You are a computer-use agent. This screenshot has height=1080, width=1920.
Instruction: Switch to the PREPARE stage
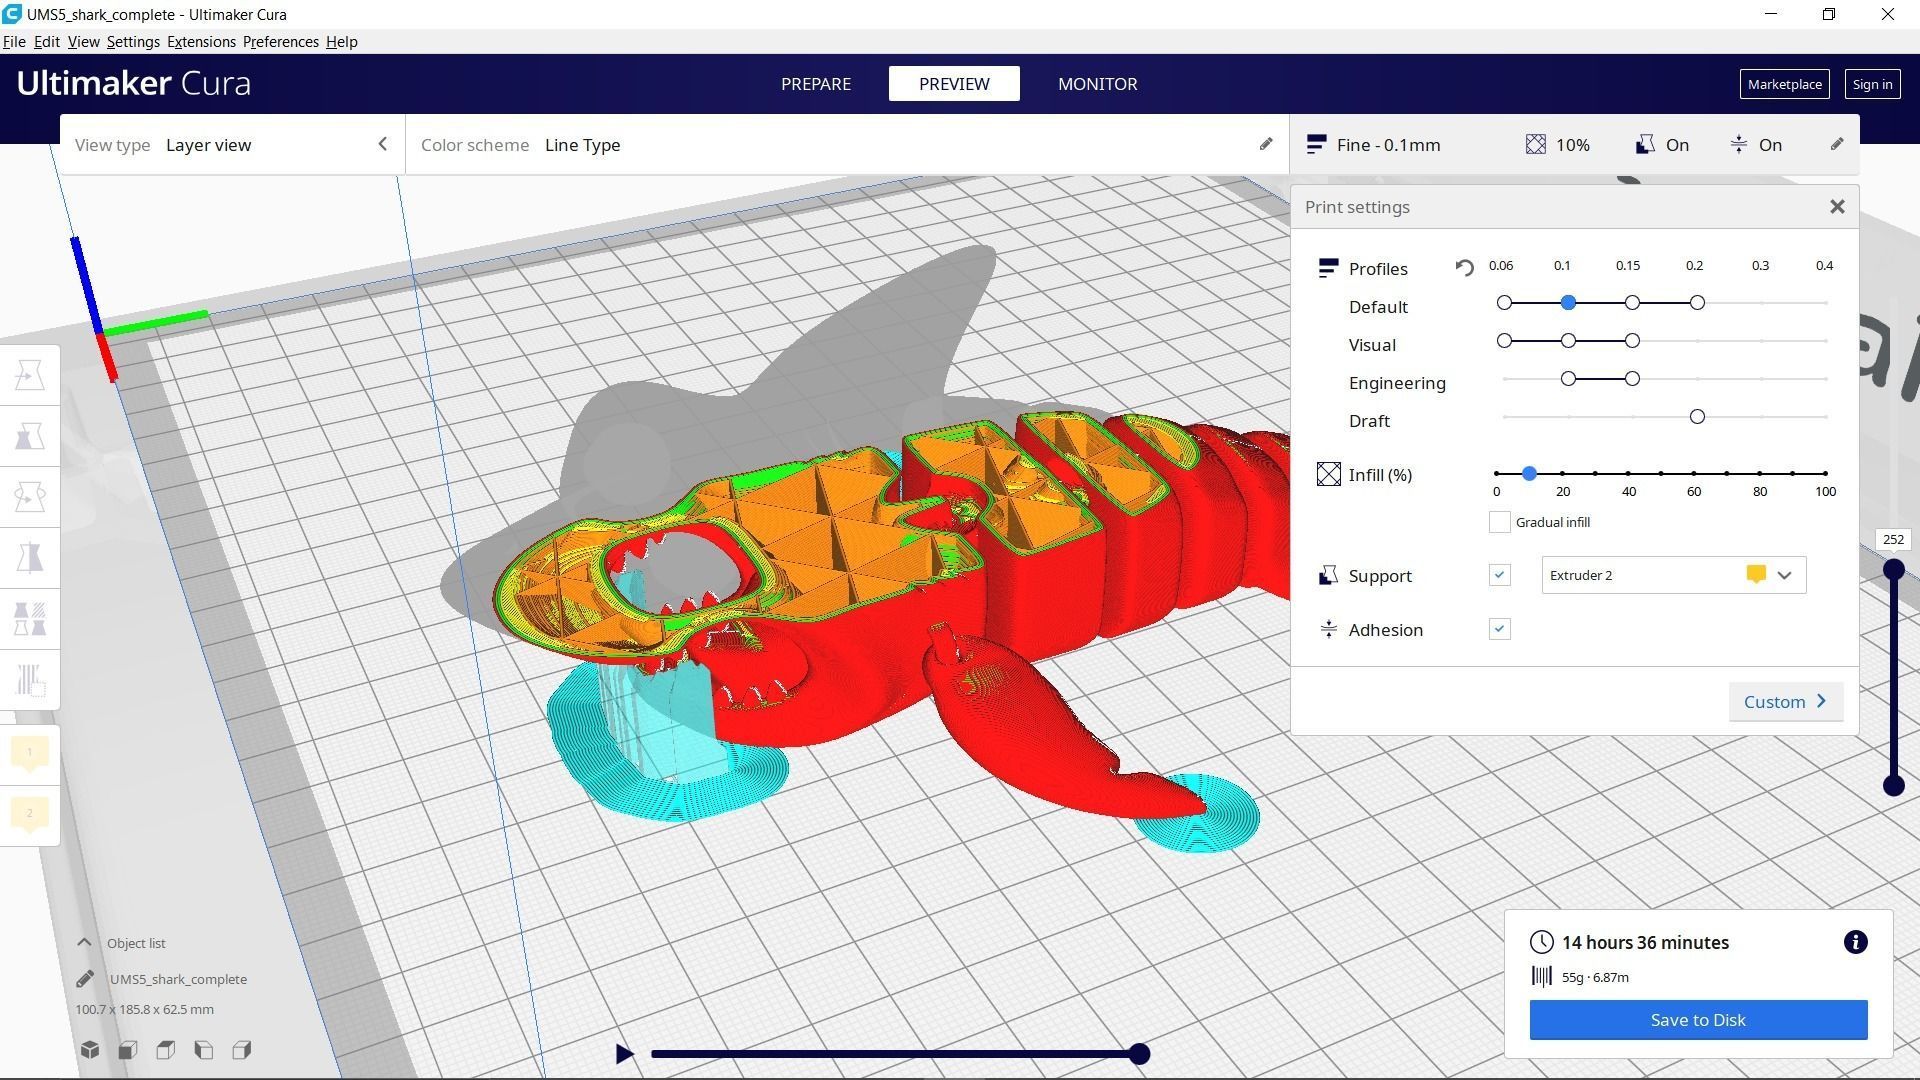coord(816,84)
